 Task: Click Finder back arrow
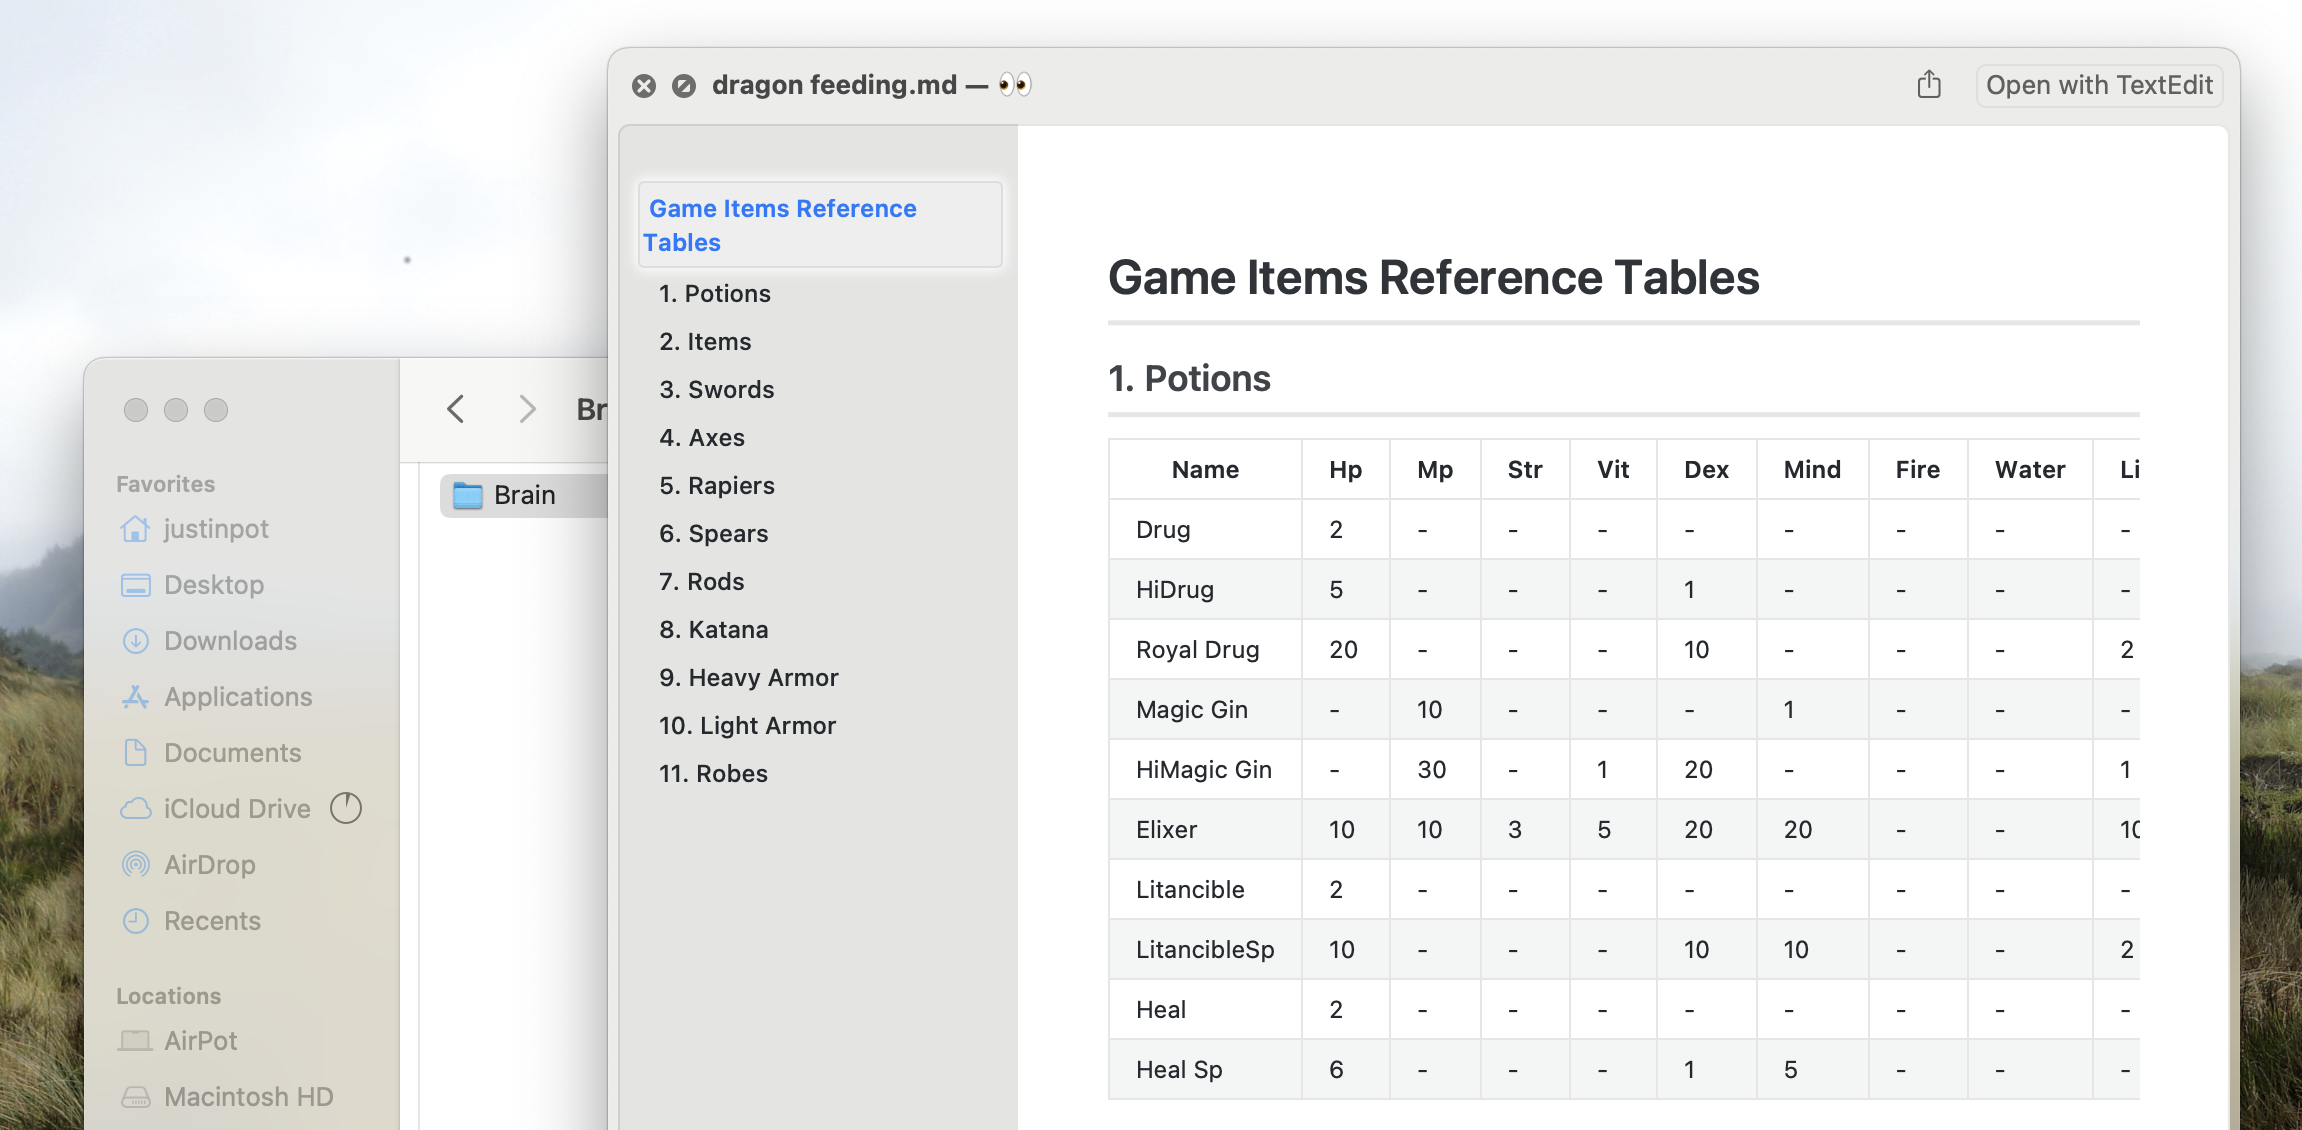(x=456, y=409)
